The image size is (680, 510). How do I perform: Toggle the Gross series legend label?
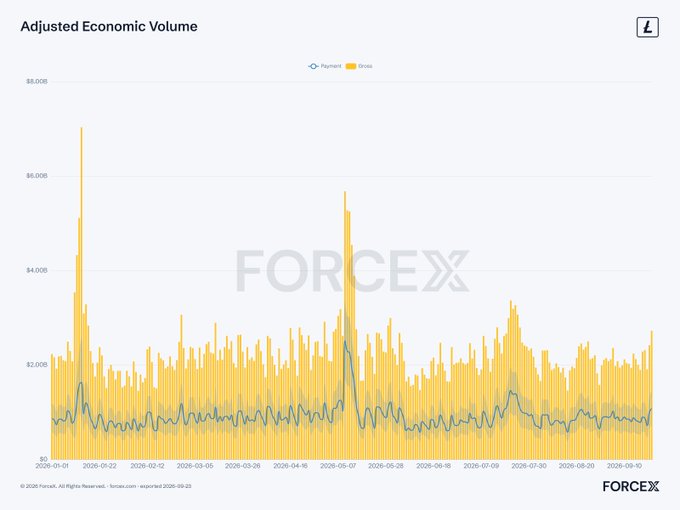click(365, 66)
